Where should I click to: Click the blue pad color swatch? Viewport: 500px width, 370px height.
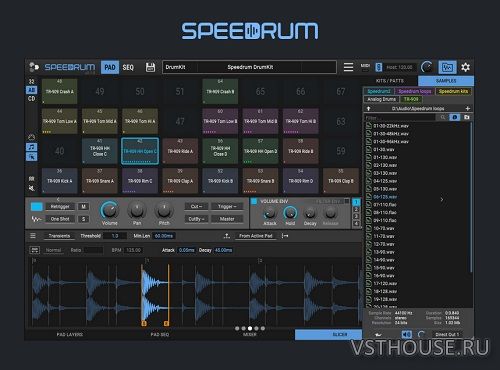[x=36, y=207]
